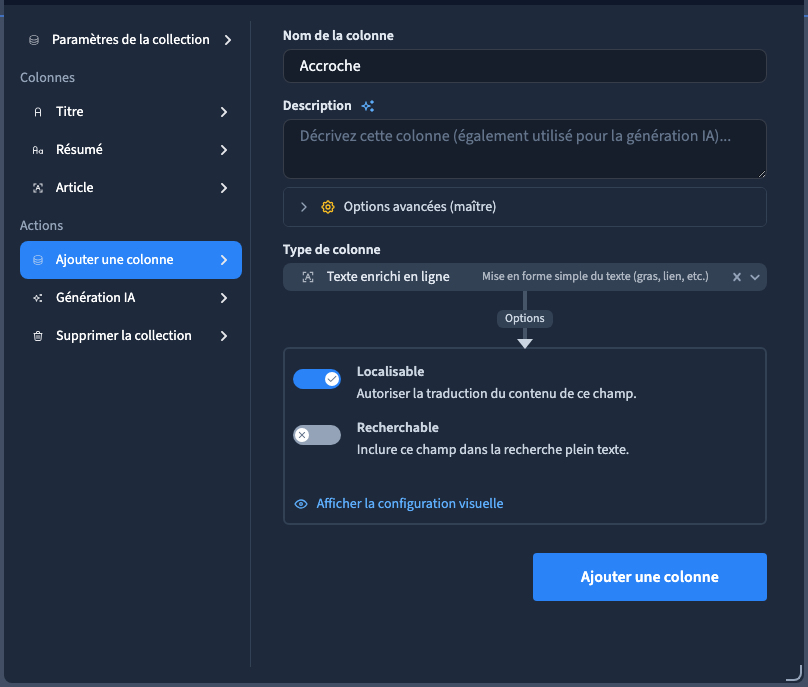This screenshot has width=808, height=687.
Task: Click the orange gear icon in Options avancées
Action: [328, 207]
